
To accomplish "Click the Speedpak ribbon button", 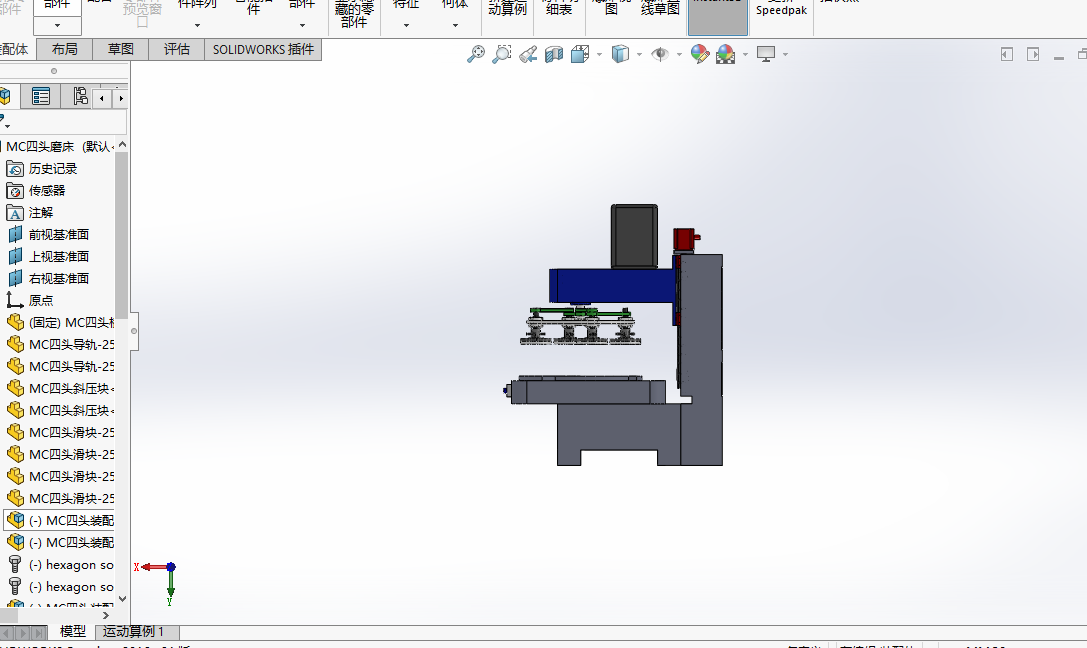I will 781,11.
